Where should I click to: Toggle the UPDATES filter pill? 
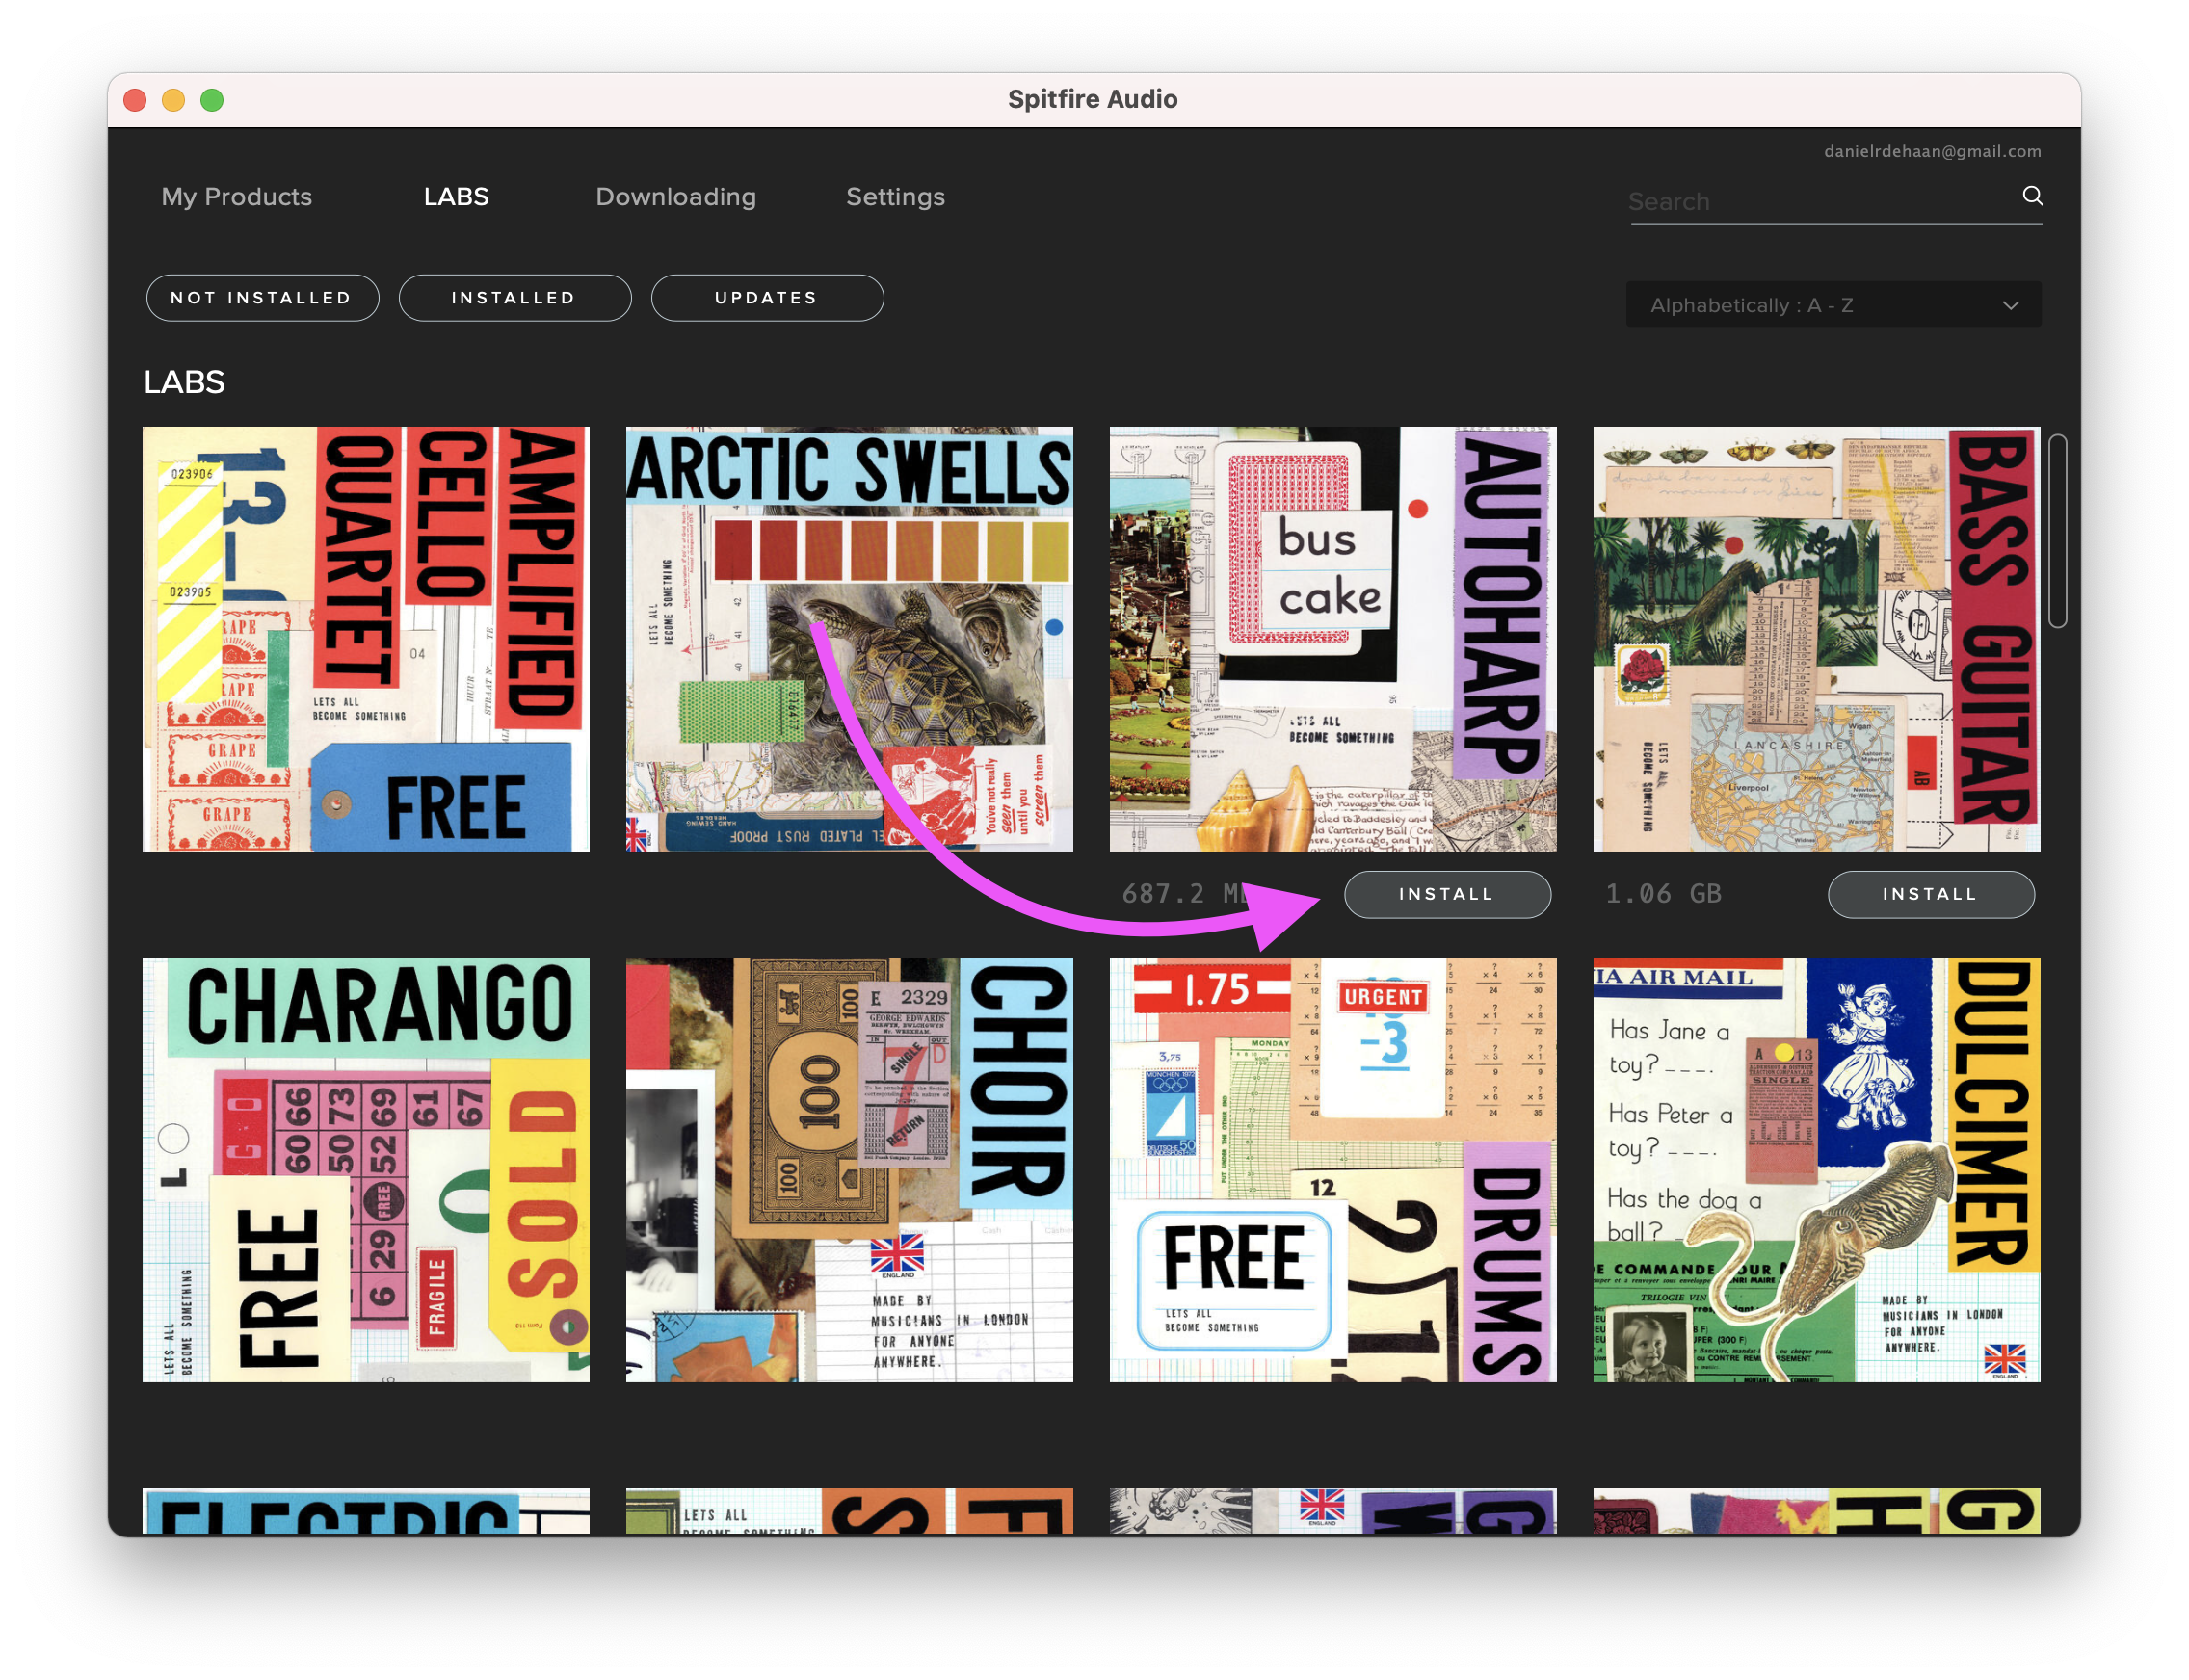click(767, 298)
